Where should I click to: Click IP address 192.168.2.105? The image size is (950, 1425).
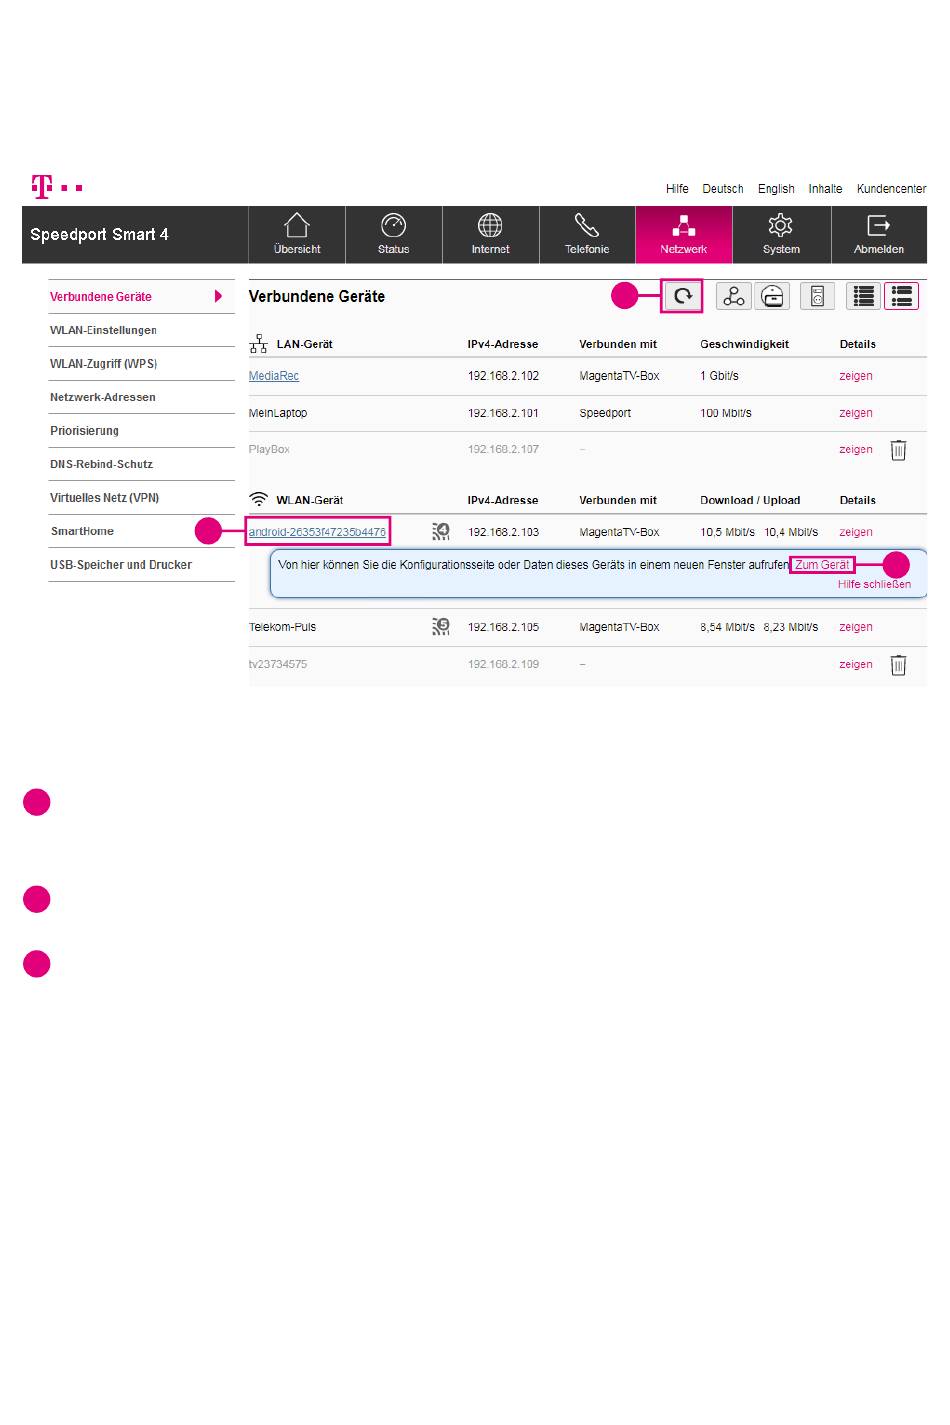[x=503, y=627]
